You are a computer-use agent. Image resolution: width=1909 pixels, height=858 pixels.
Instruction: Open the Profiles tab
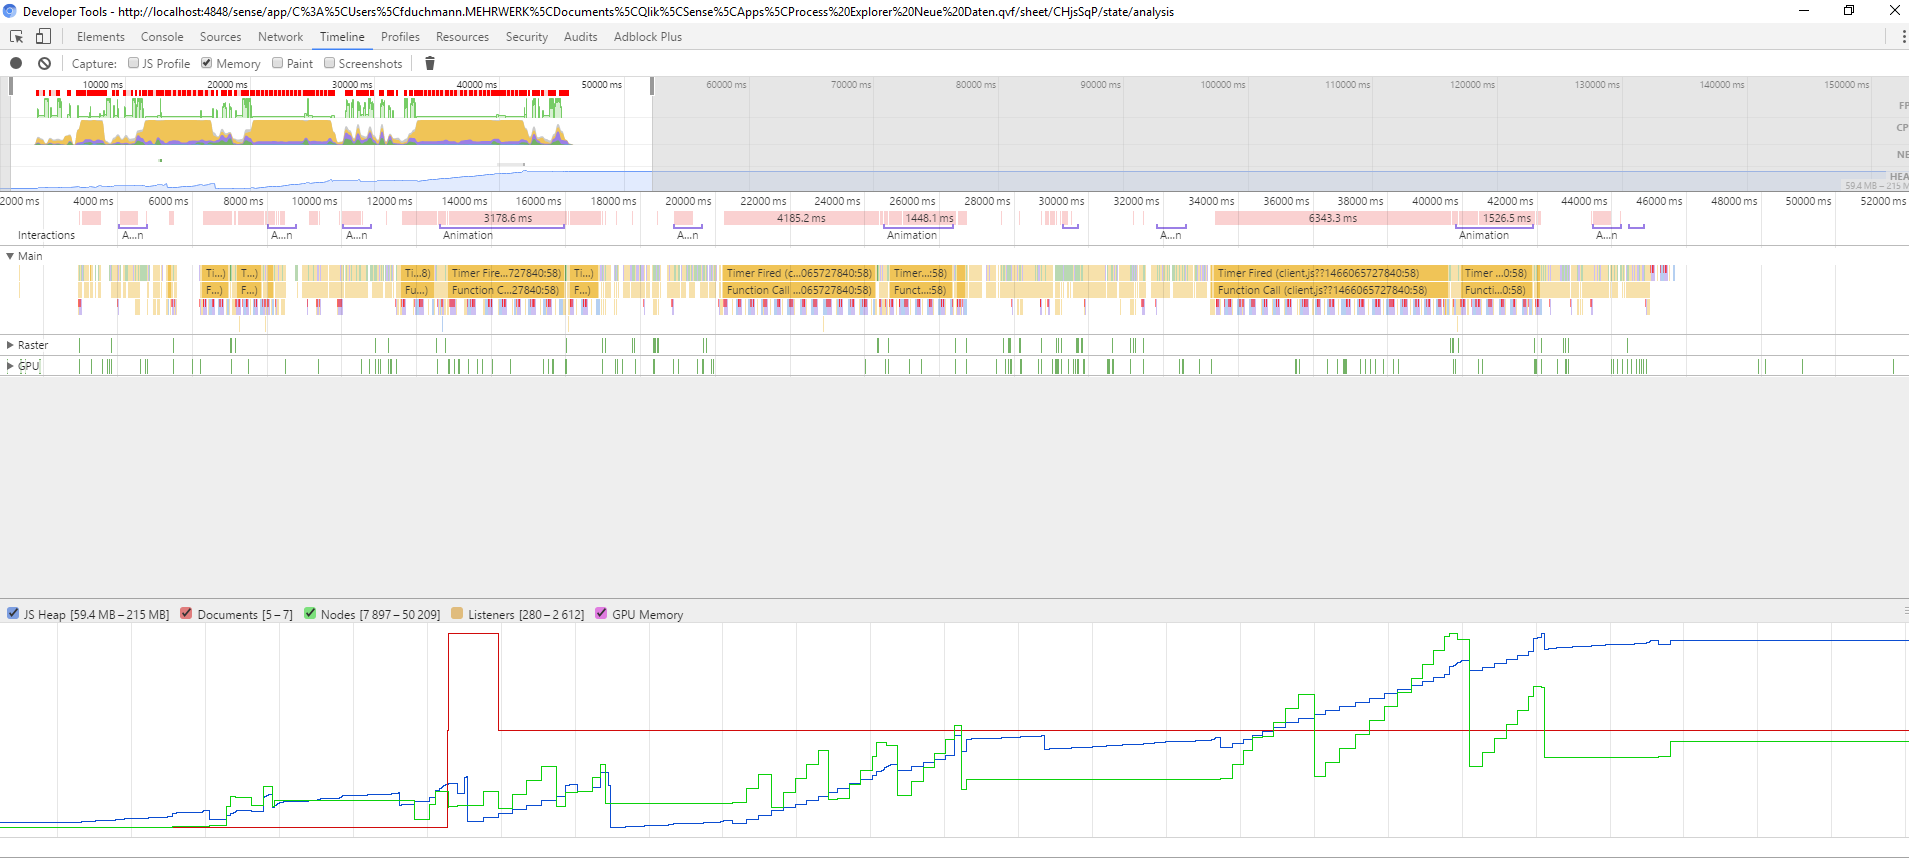pyautogui.click(x=400, y=37)
